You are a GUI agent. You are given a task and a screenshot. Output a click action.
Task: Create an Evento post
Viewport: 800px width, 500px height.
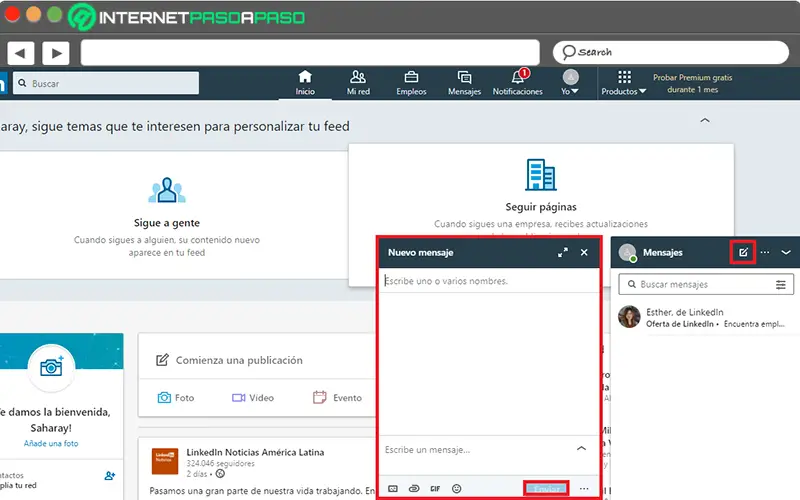pos(337,397)
